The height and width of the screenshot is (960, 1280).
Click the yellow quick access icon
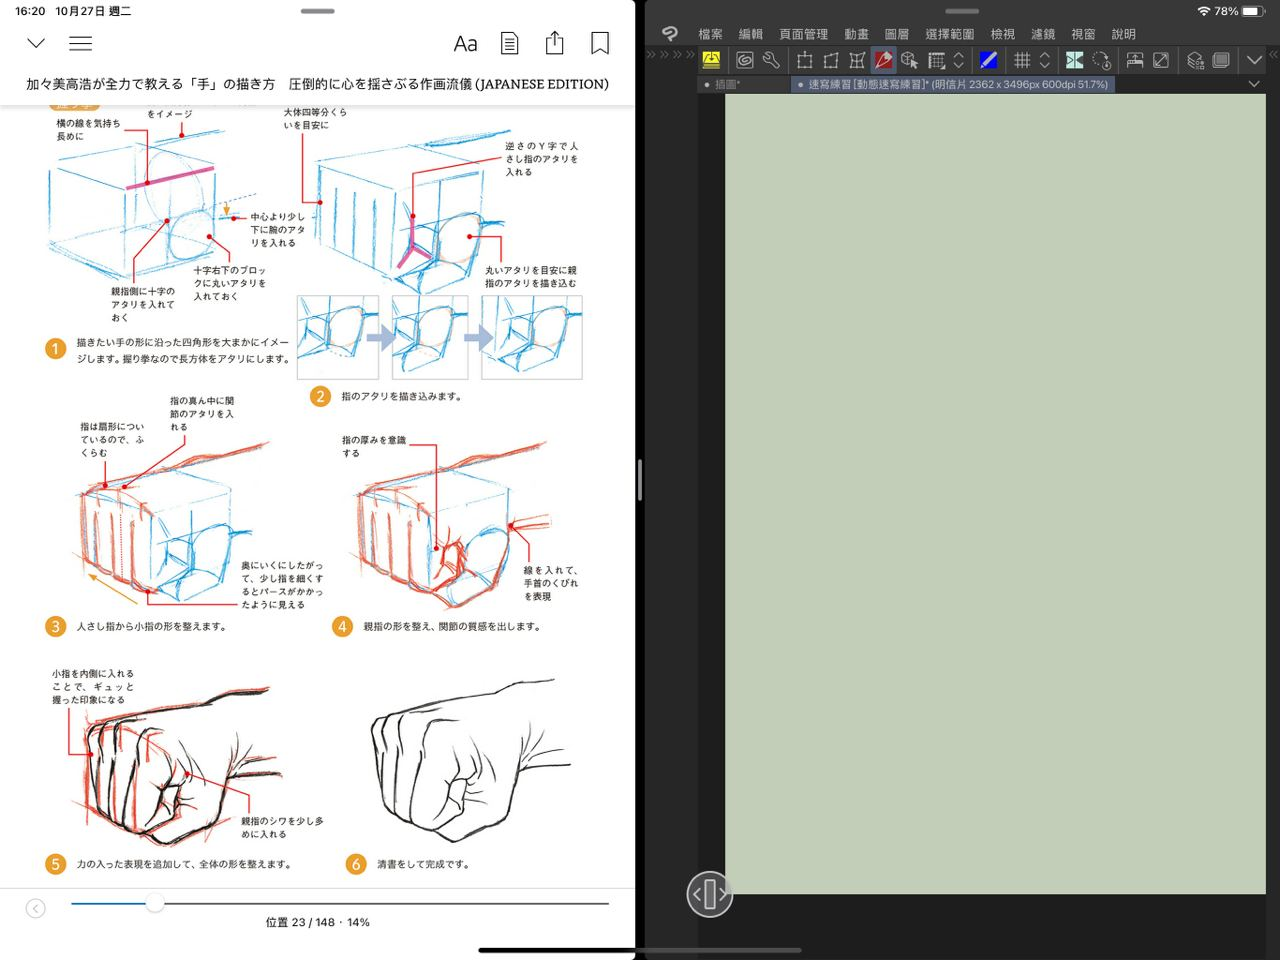(711, 60)
